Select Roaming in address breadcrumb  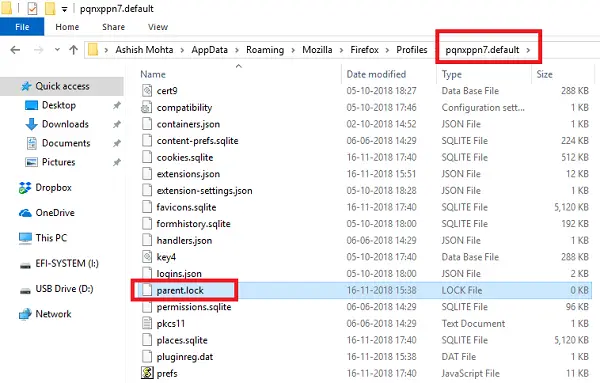click(x=265, y=50)
